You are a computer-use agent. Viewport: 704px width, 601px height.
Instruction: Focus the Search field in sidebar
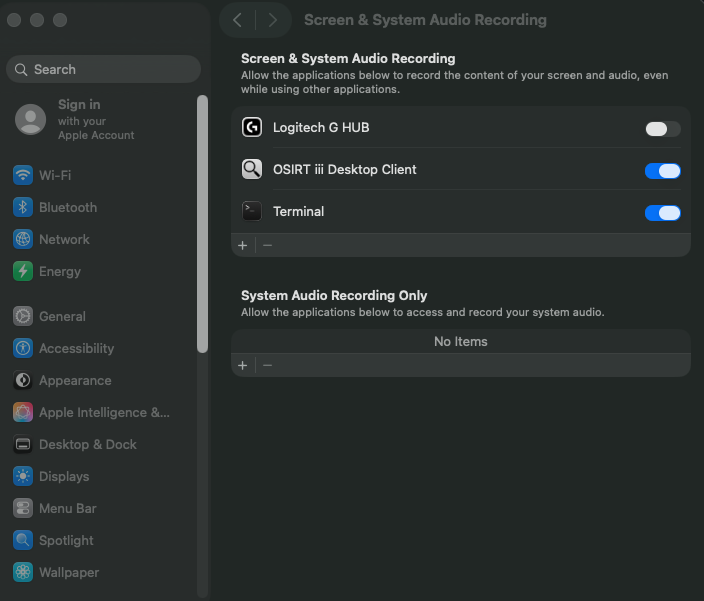110,69
